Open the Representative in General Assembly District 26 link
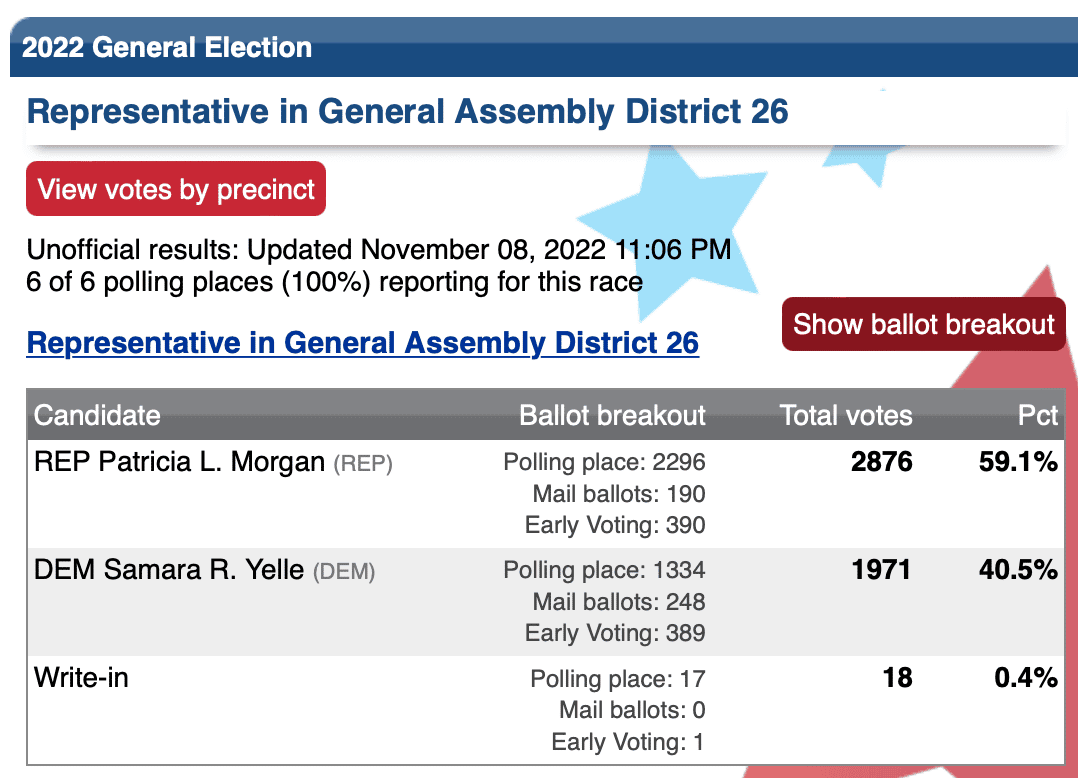1078x778 pixels. pyautogui.click(x=362, y=342)
